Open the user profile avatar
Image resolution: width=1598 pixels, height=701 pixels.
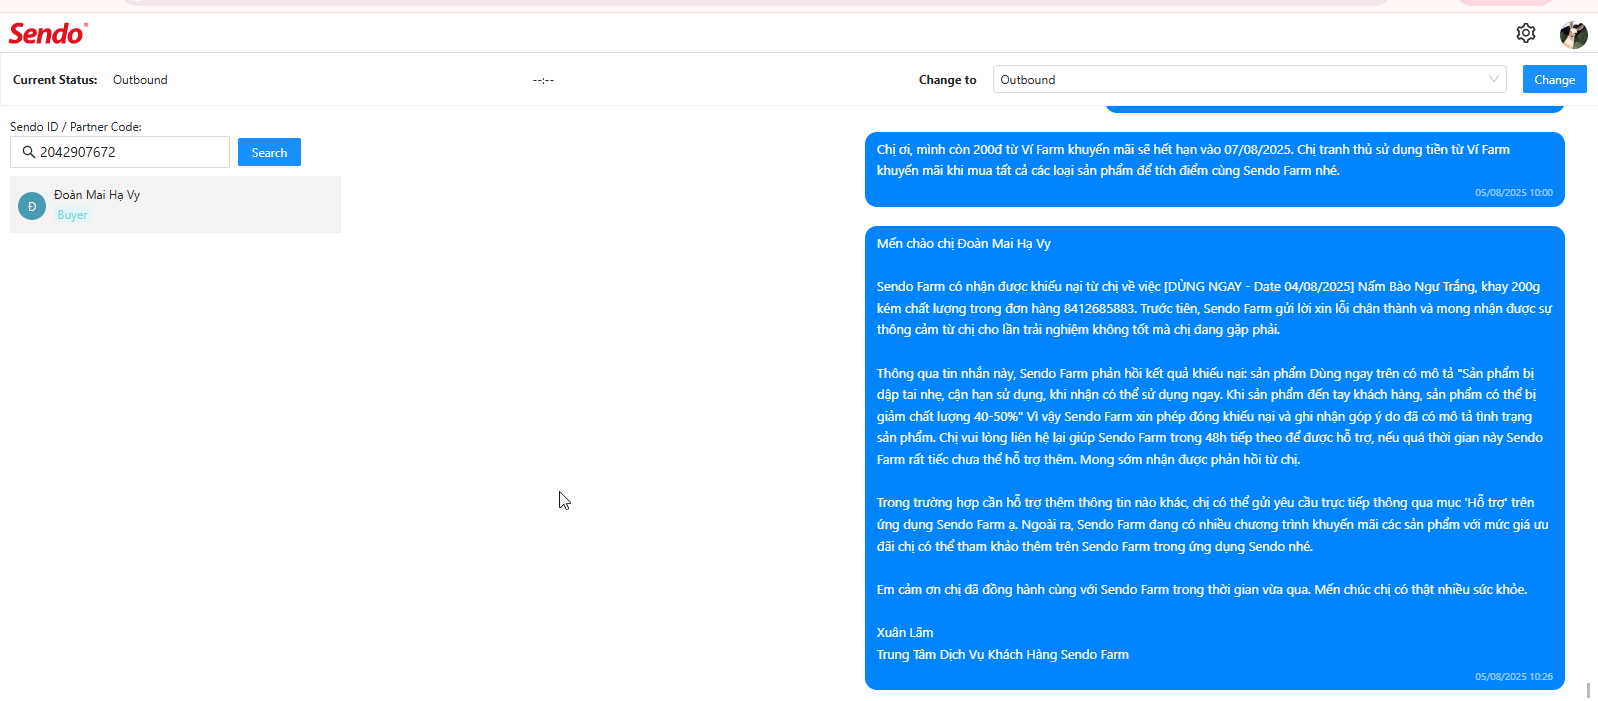(x=1573, y=34)
